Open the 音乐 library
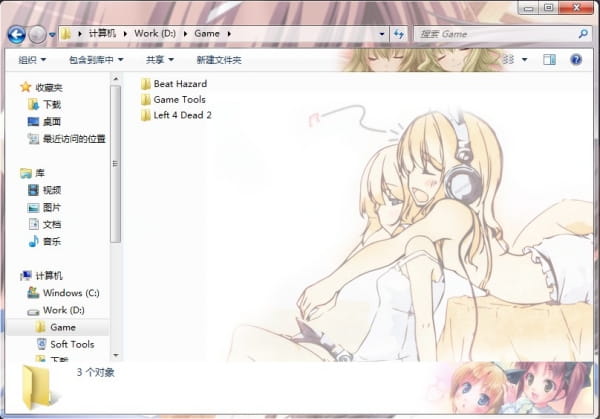This screenshot has height=419, width=600. click(52, 241)
